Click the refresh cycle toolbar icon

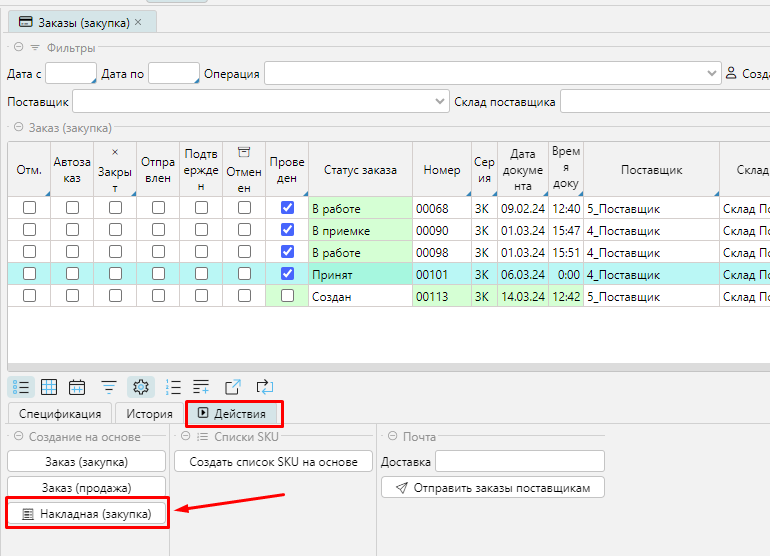pyautogui.click(x=264, y=387)
